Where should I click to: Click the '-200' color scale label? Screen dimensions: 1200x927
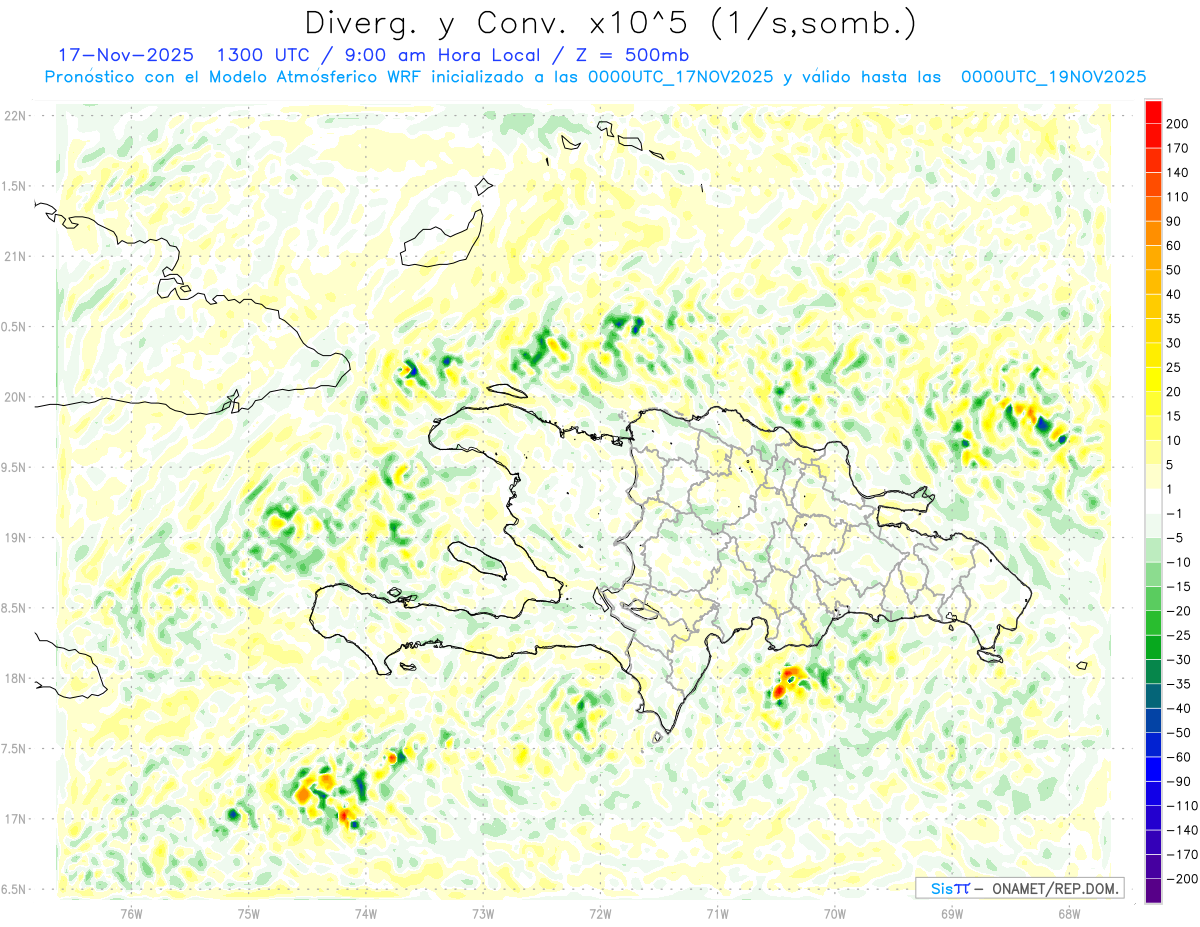coord(1181,880)
